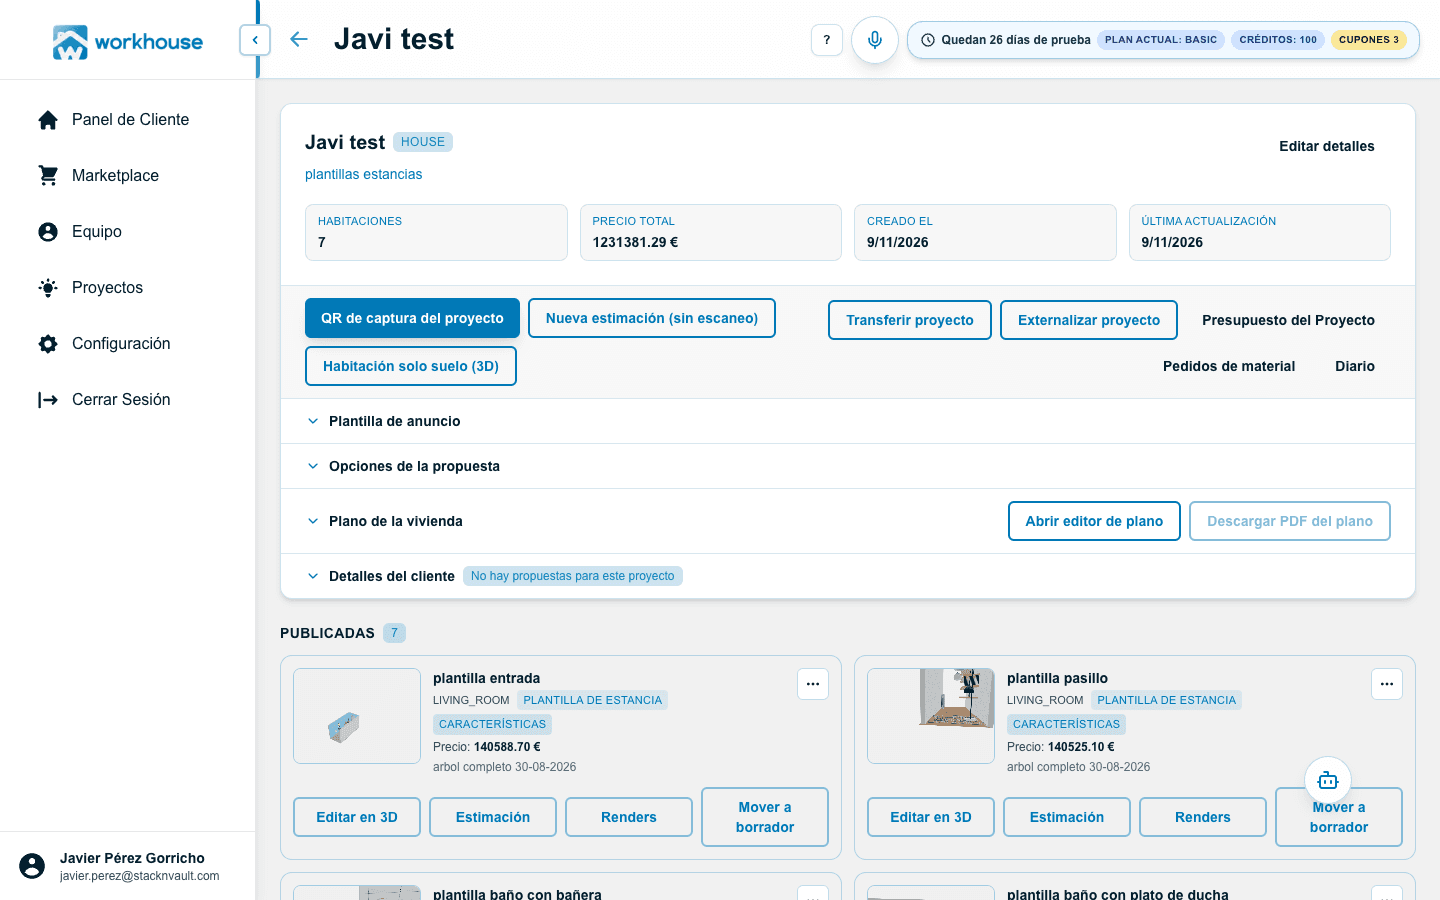Open help with the question mark button

point(826,40)
